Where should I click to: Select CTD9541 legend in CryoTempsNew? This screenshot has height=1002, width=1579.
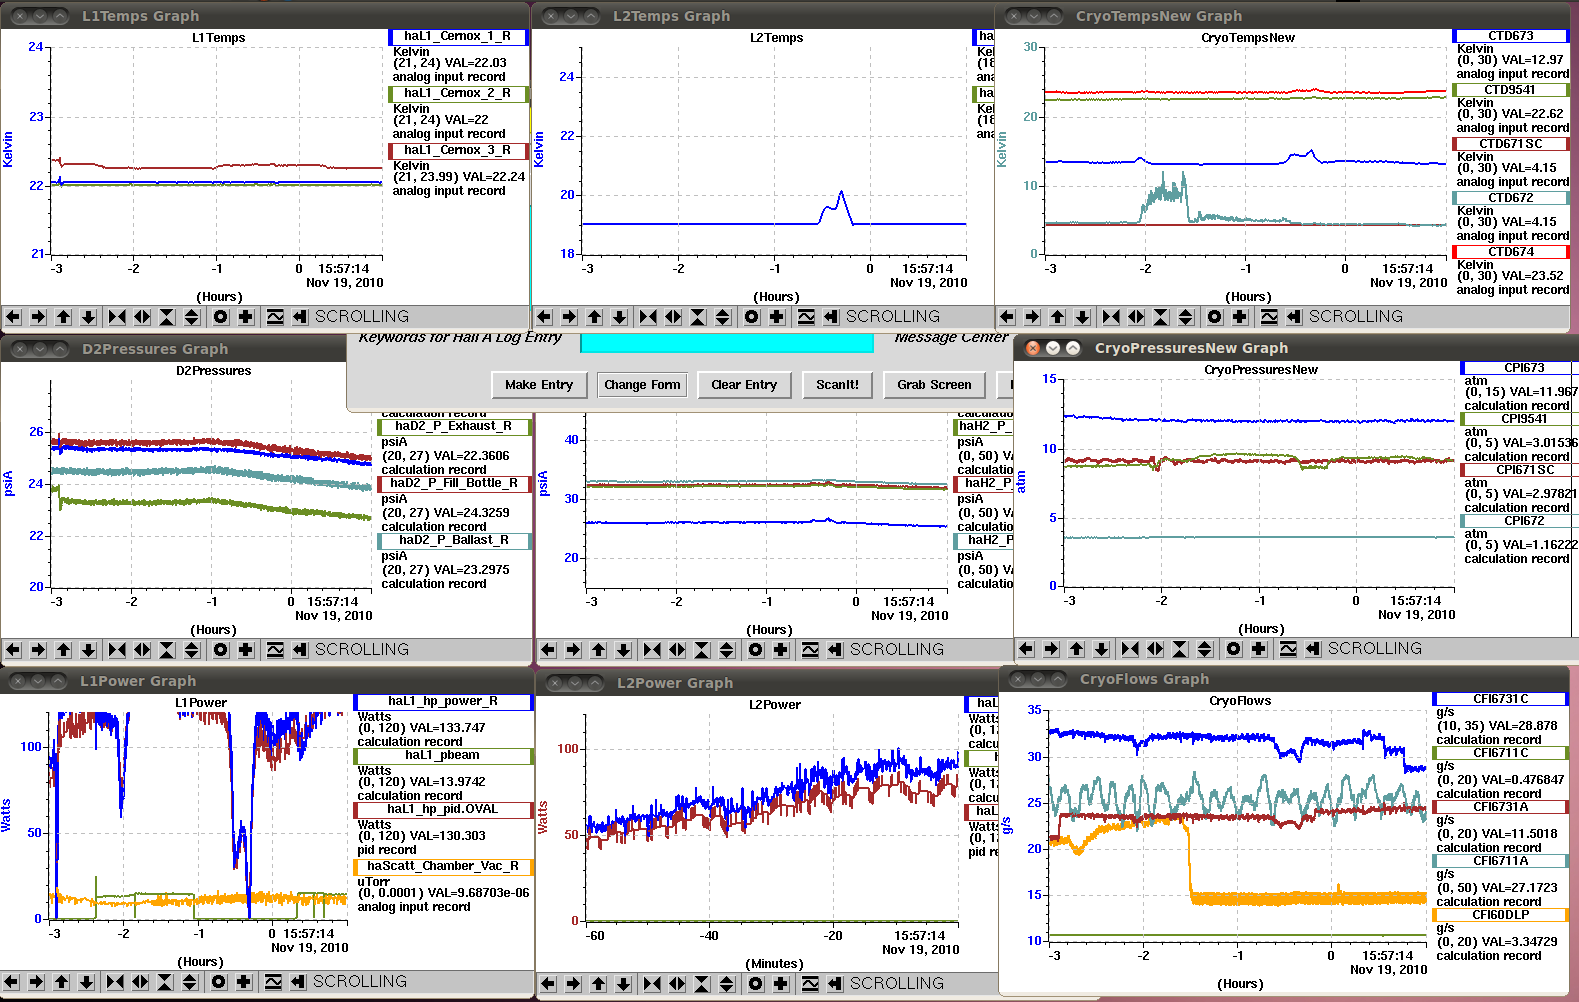[1510, 90]
